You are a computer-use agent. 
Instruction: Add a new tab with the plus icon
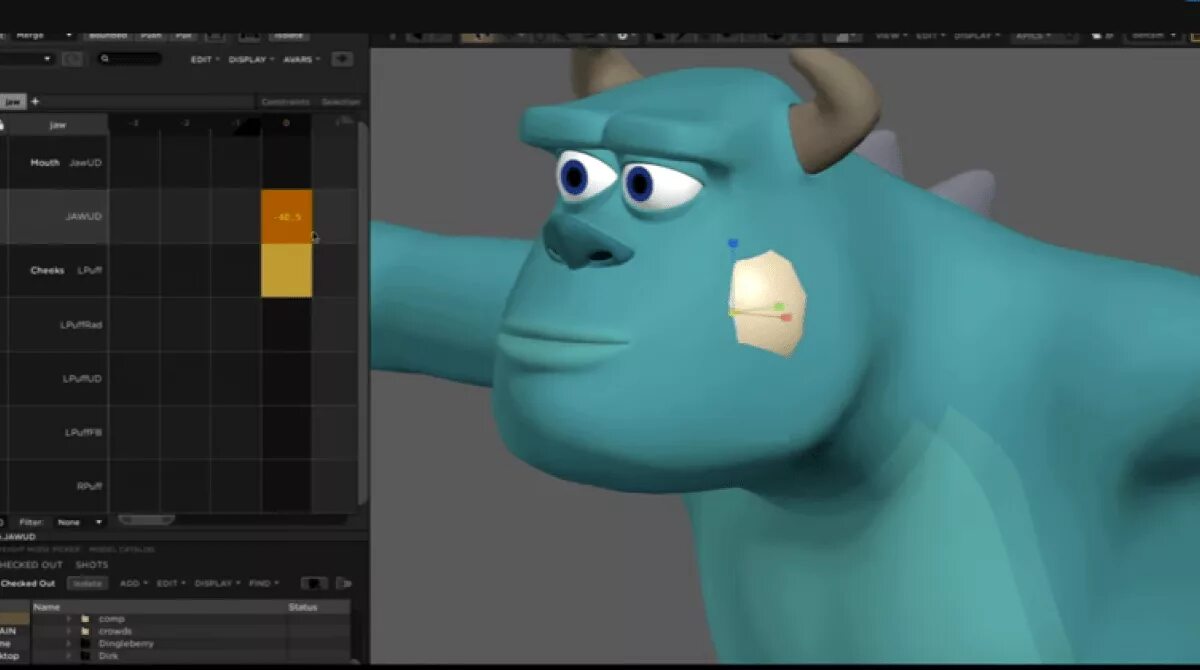click(x=35, y=101)
